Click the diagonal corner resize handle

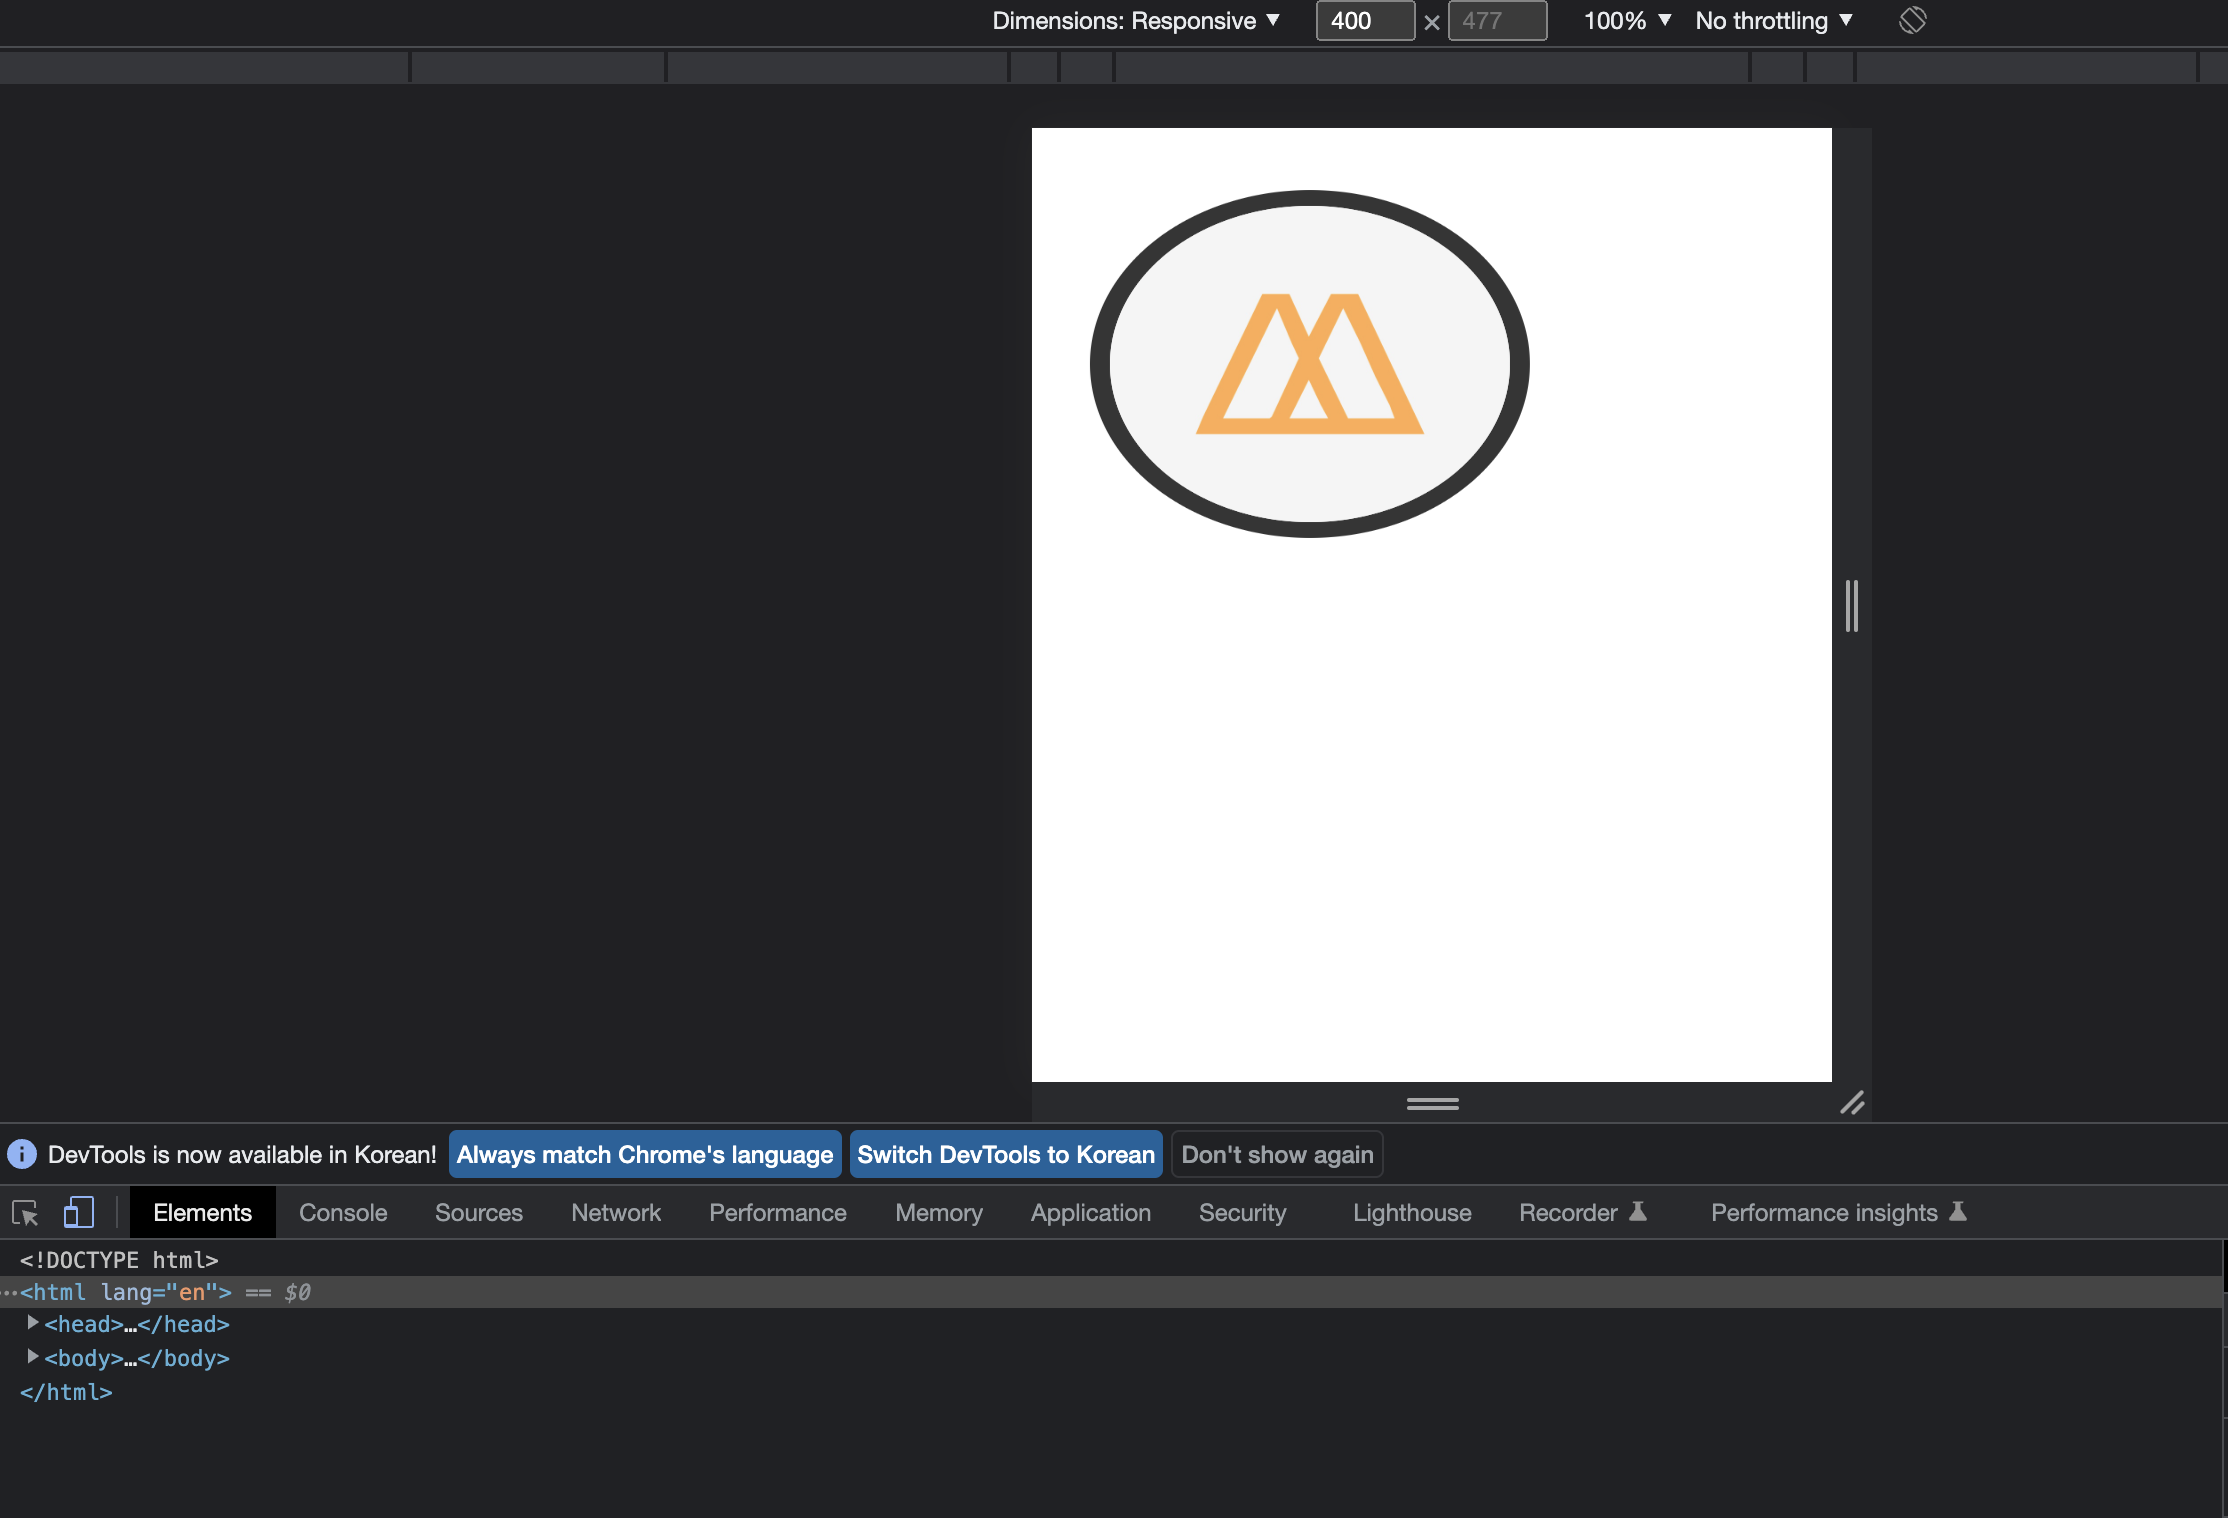[x=1852, y=1103]
